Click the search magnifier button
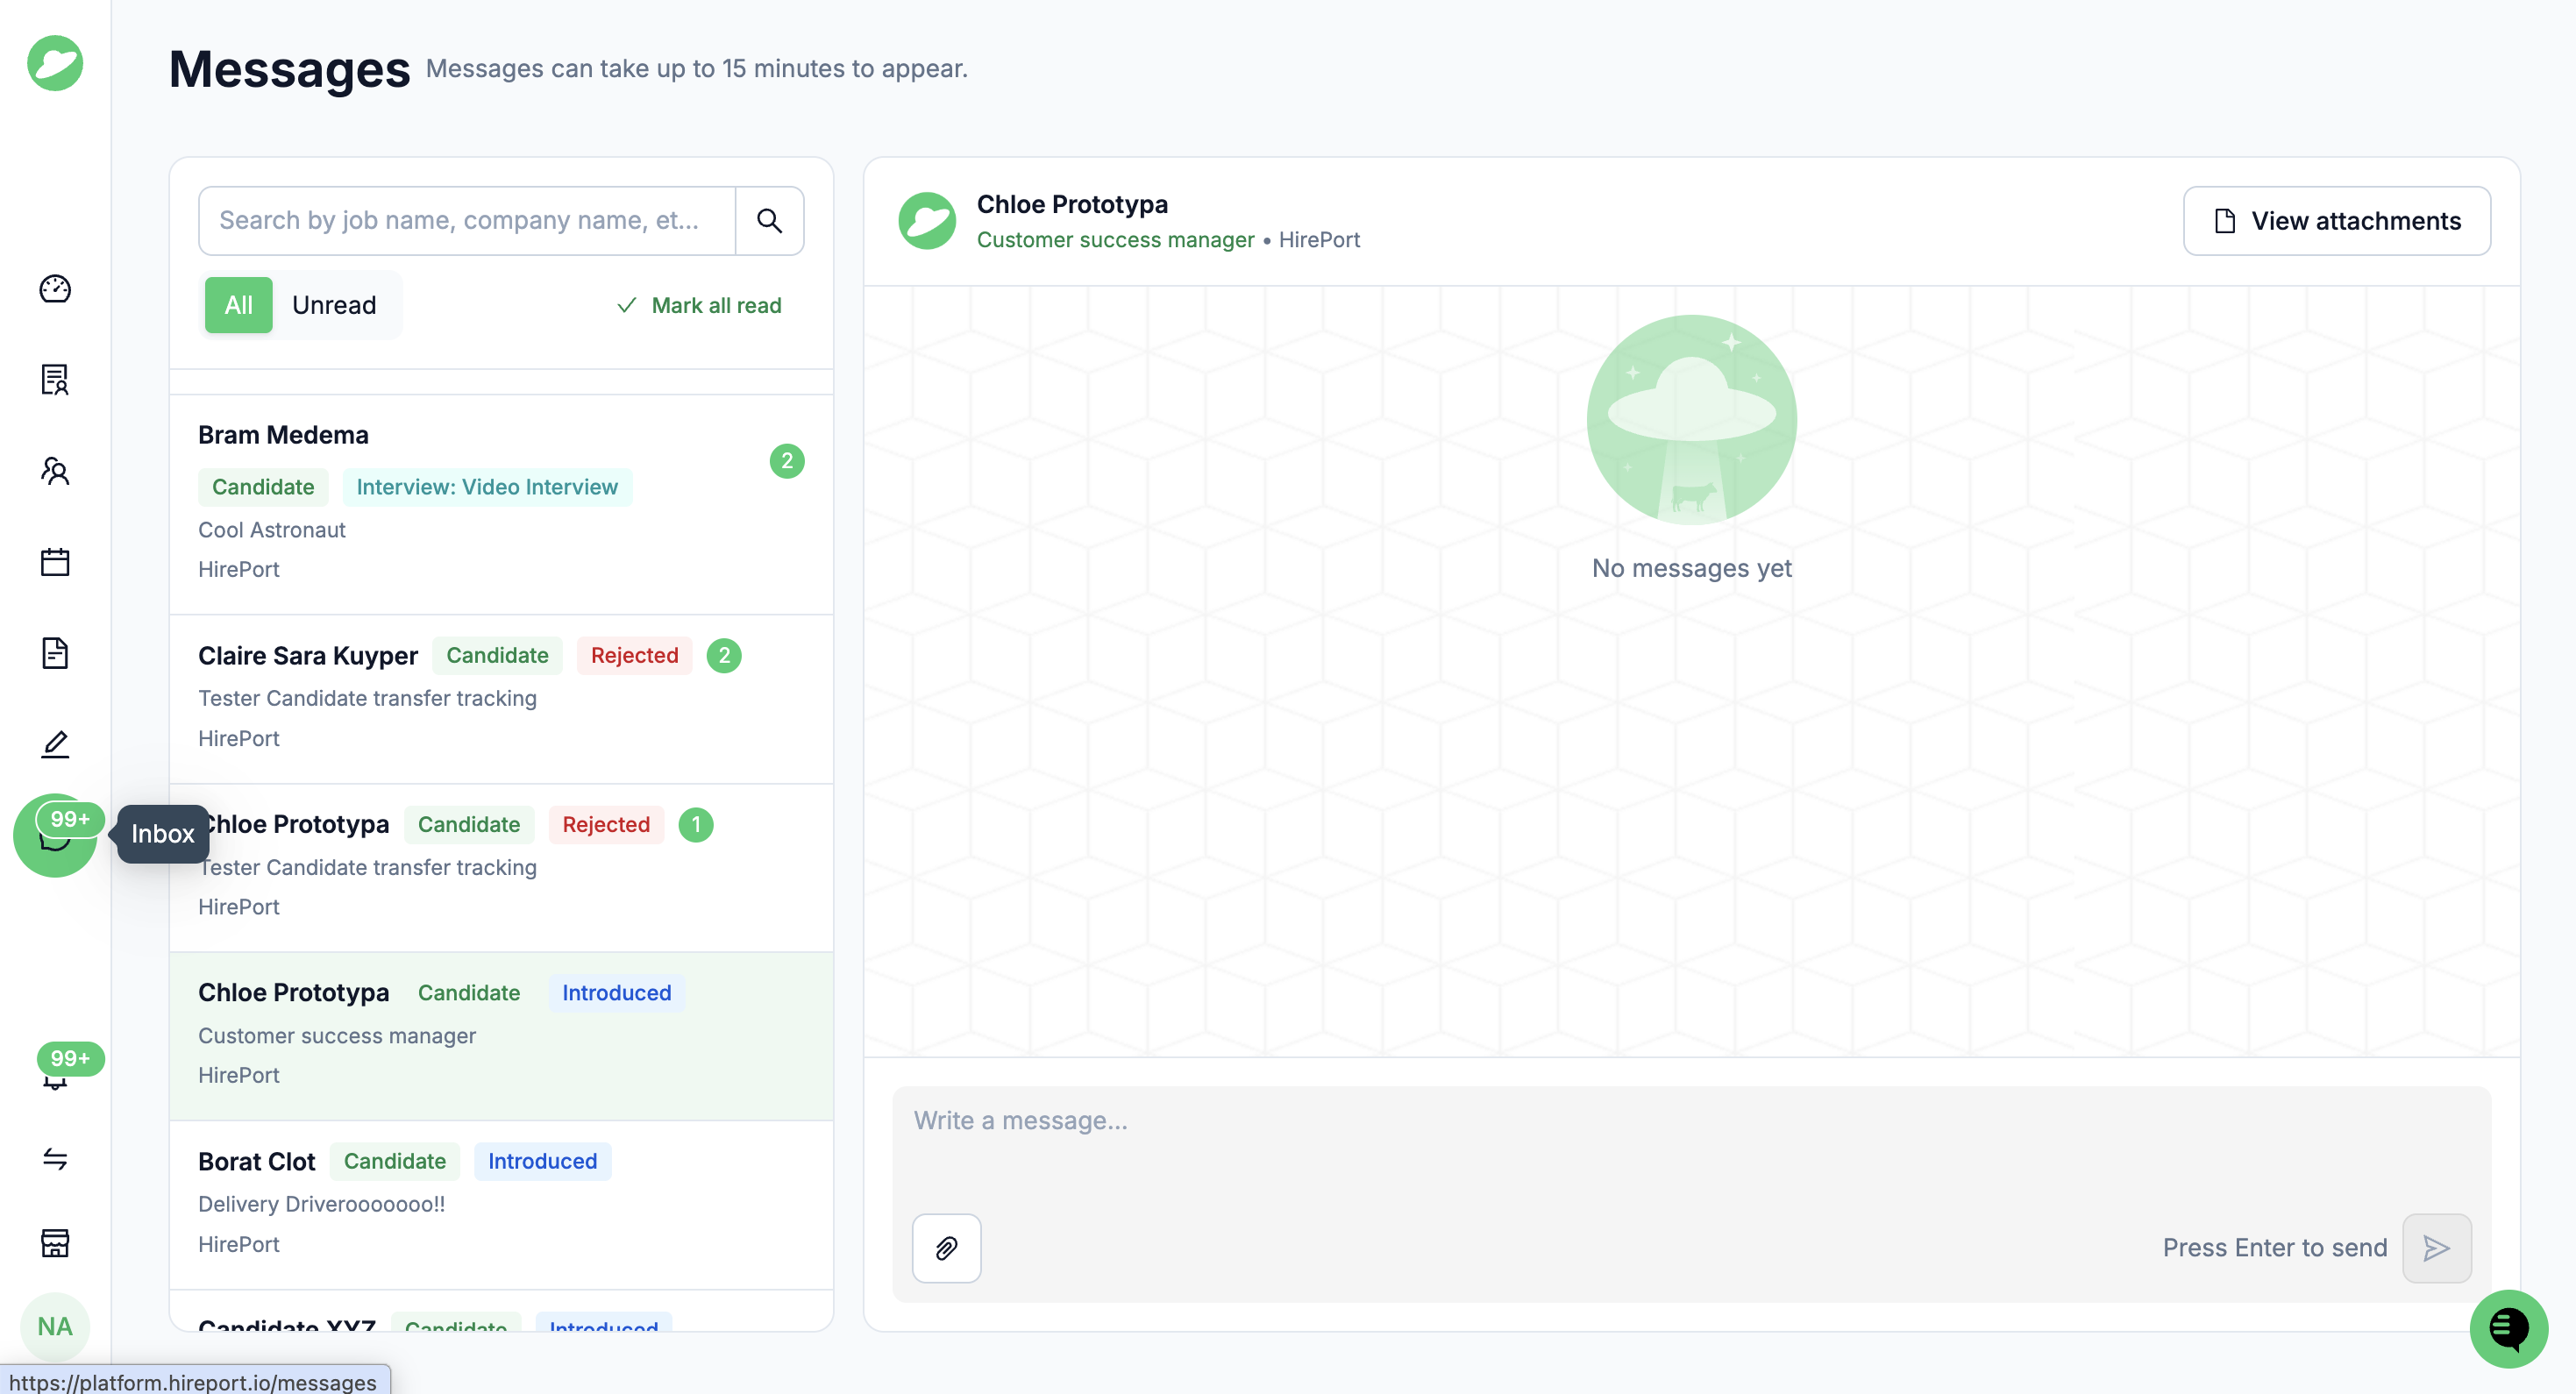This screenshot has width=2576, height=1394. click(769, 221)
